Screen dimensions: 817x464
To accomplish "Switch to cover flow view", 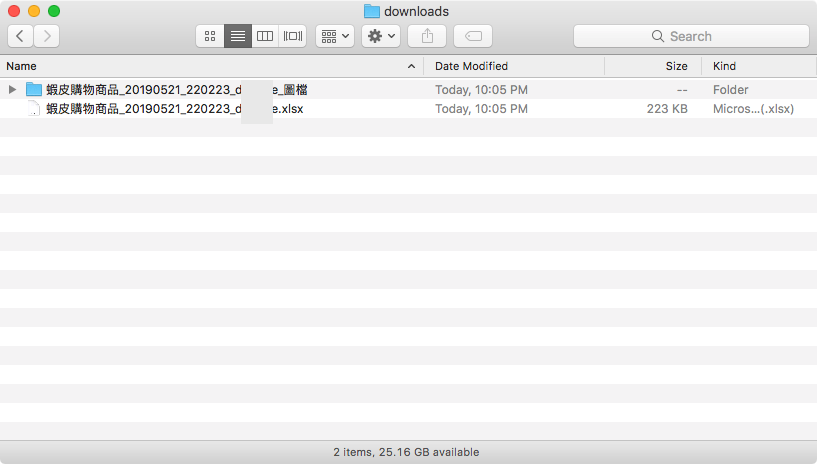I will [x=293, y=36].
